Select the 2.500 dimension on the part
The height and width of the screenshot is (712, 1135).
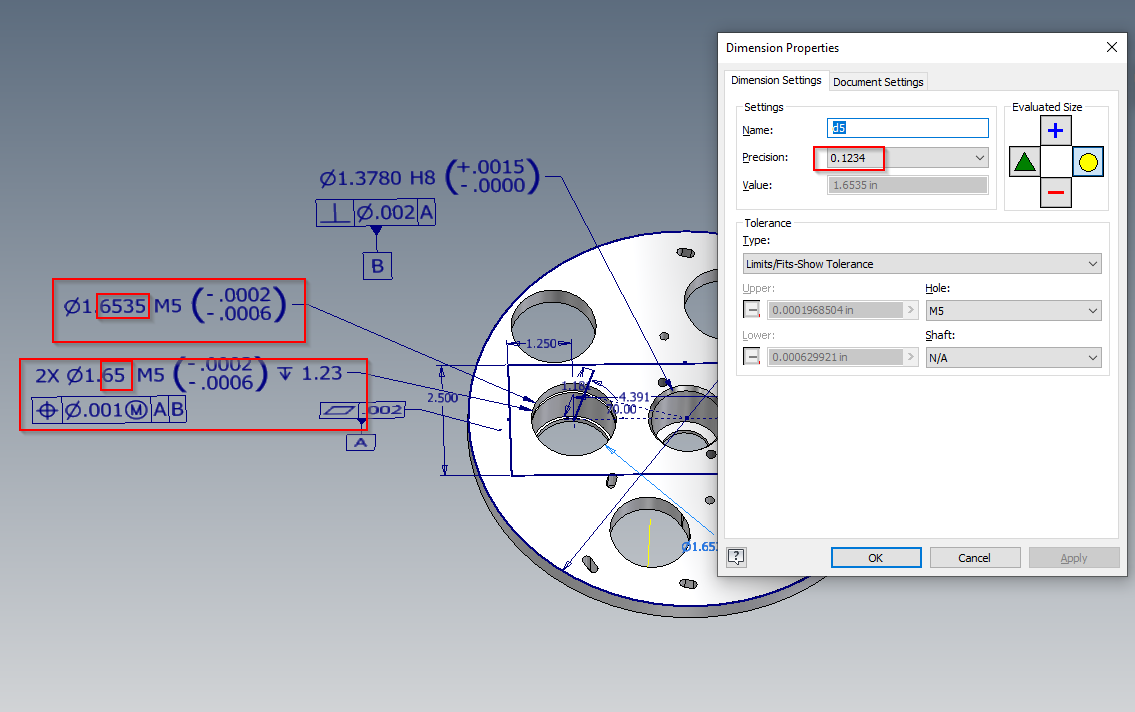click(x=442, y=398)
